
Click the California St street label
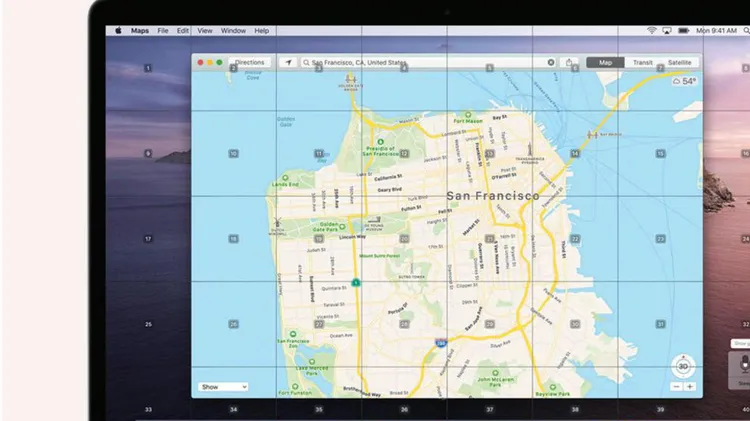tap(388, 177)
